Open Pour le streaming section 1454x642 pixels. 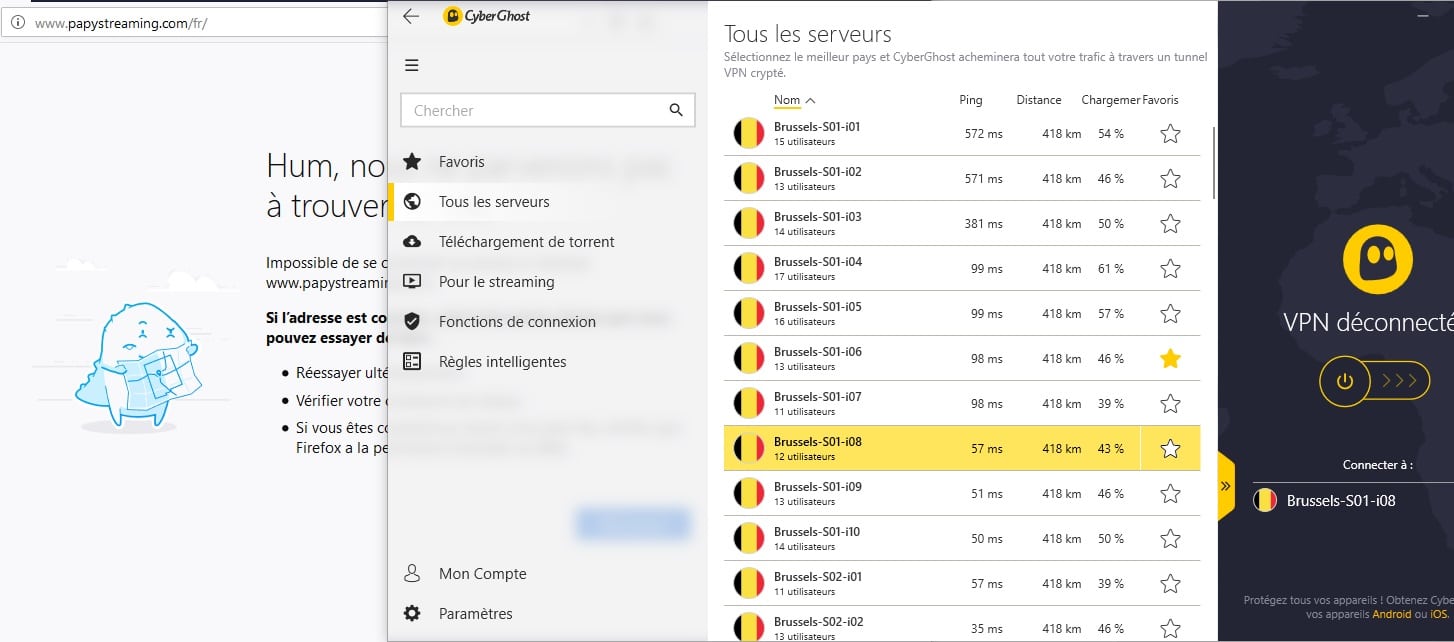[x=496, y=282]
